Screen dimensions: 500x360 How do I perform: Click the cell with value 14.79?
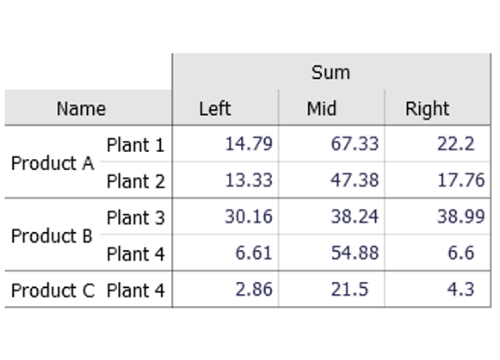[225, 144]
